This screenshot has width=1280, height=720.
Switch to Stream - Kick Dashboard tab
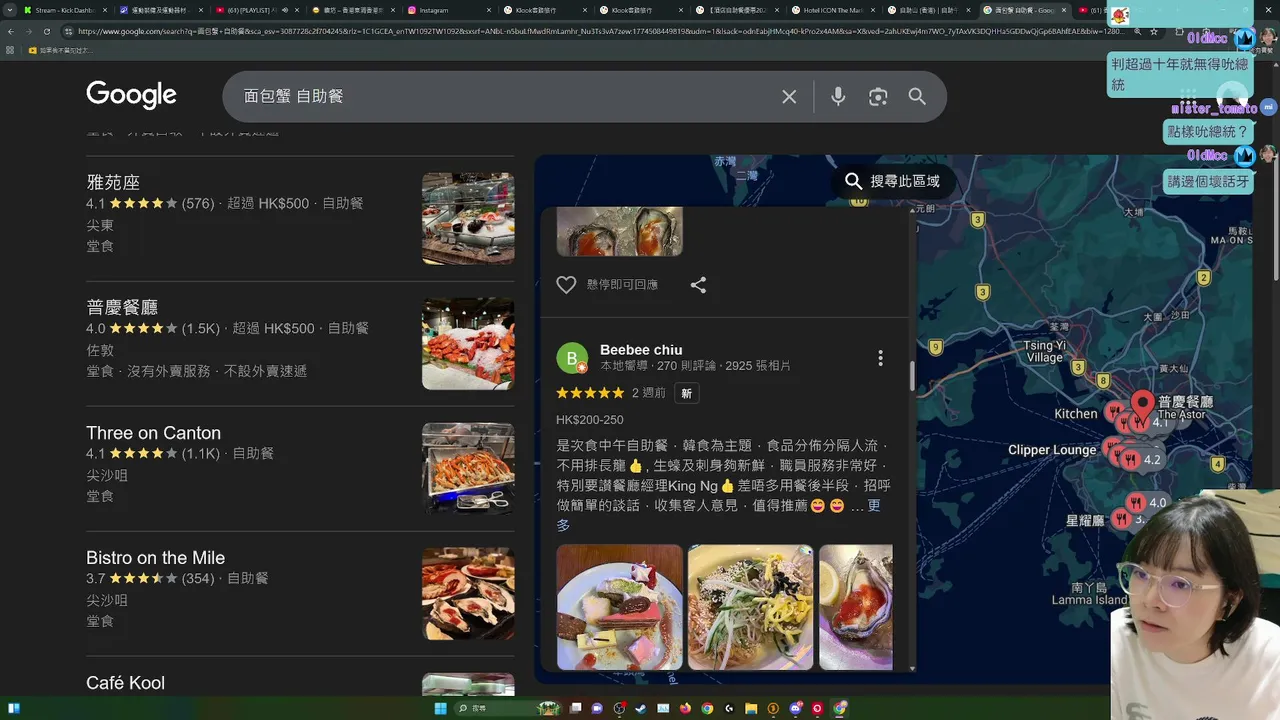tap(63, 10)
